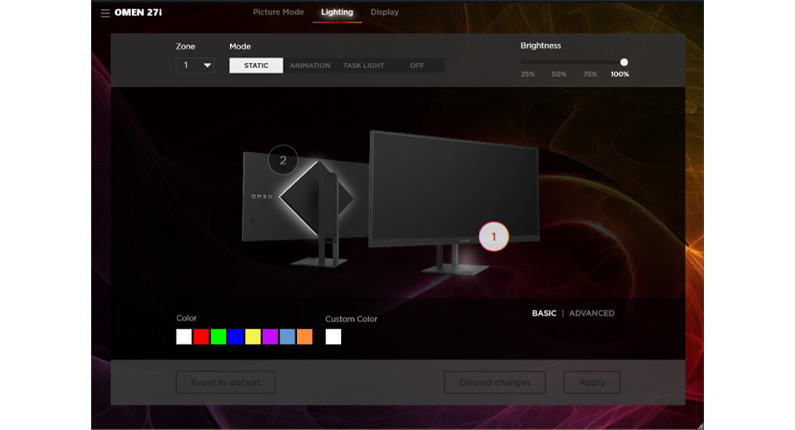The height and width of the screenshot is (430, 795).
Task: Turn lighting mode OFF
Action: pyautogui.click(x=417, y=65)
